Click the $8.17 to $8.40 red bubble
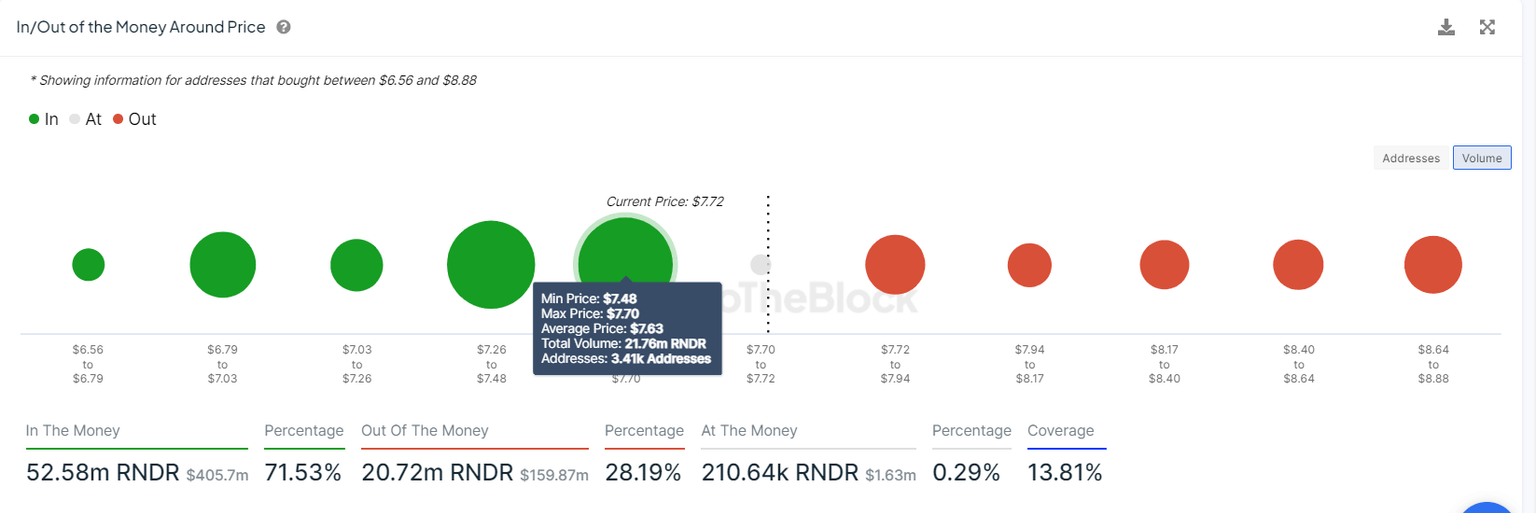The image size is (1536, 513). (x=1164, y=265)
